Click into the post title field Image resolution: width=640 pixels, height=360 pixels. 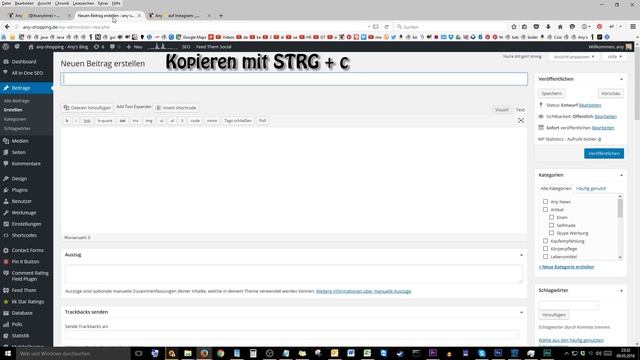point(294,79)
